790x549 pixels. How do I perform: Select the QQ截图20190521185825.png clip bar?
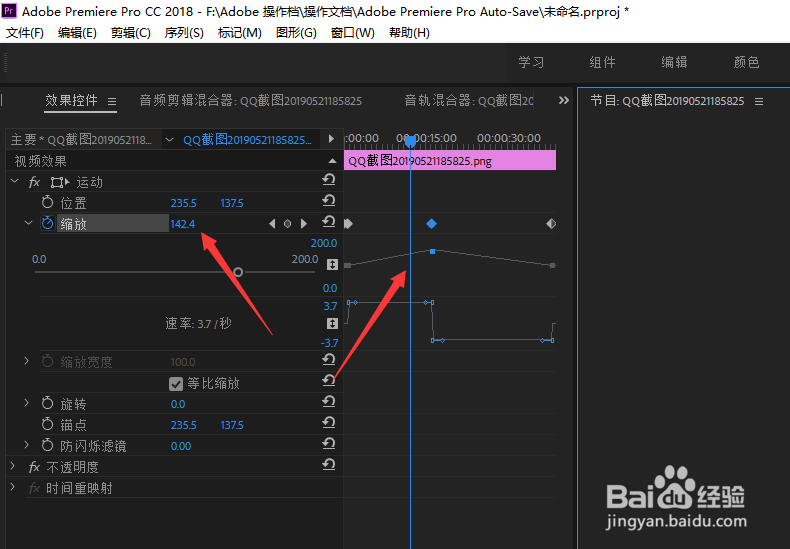[450, 161]
